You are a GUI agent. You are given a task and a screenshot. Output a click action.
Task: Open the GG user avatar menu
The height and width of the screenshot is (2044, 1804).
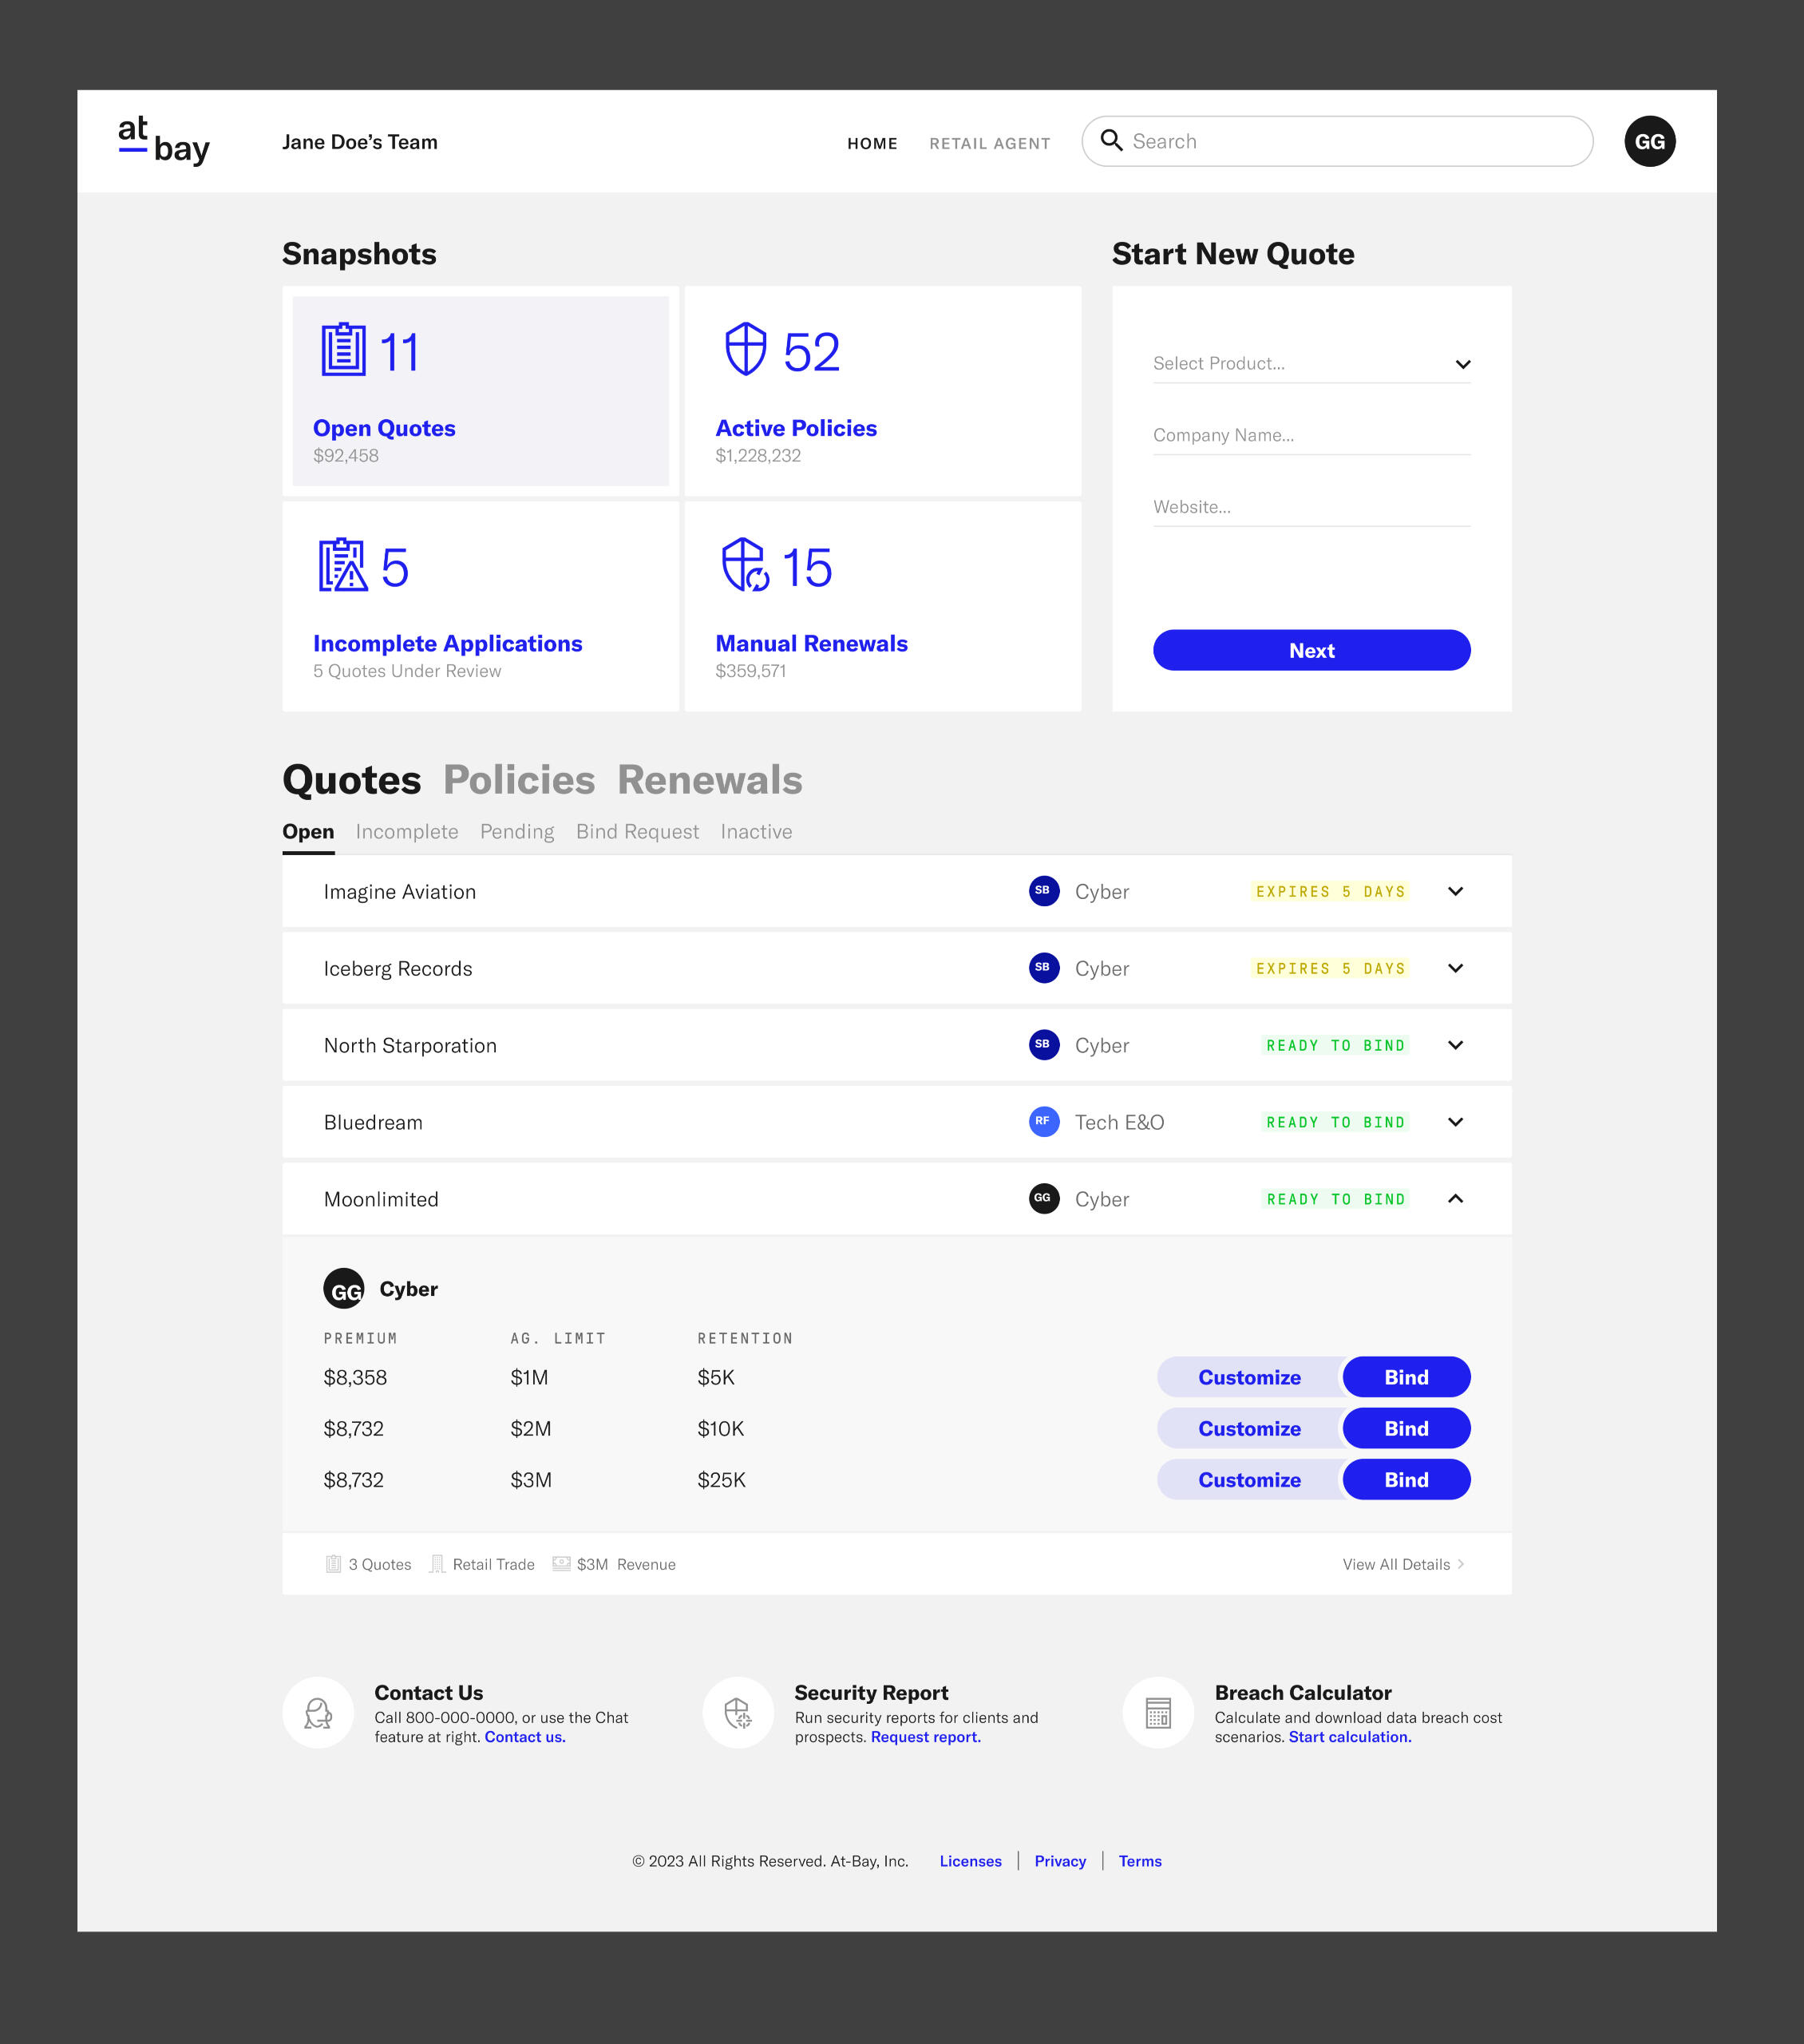[x=1648, y=141]
